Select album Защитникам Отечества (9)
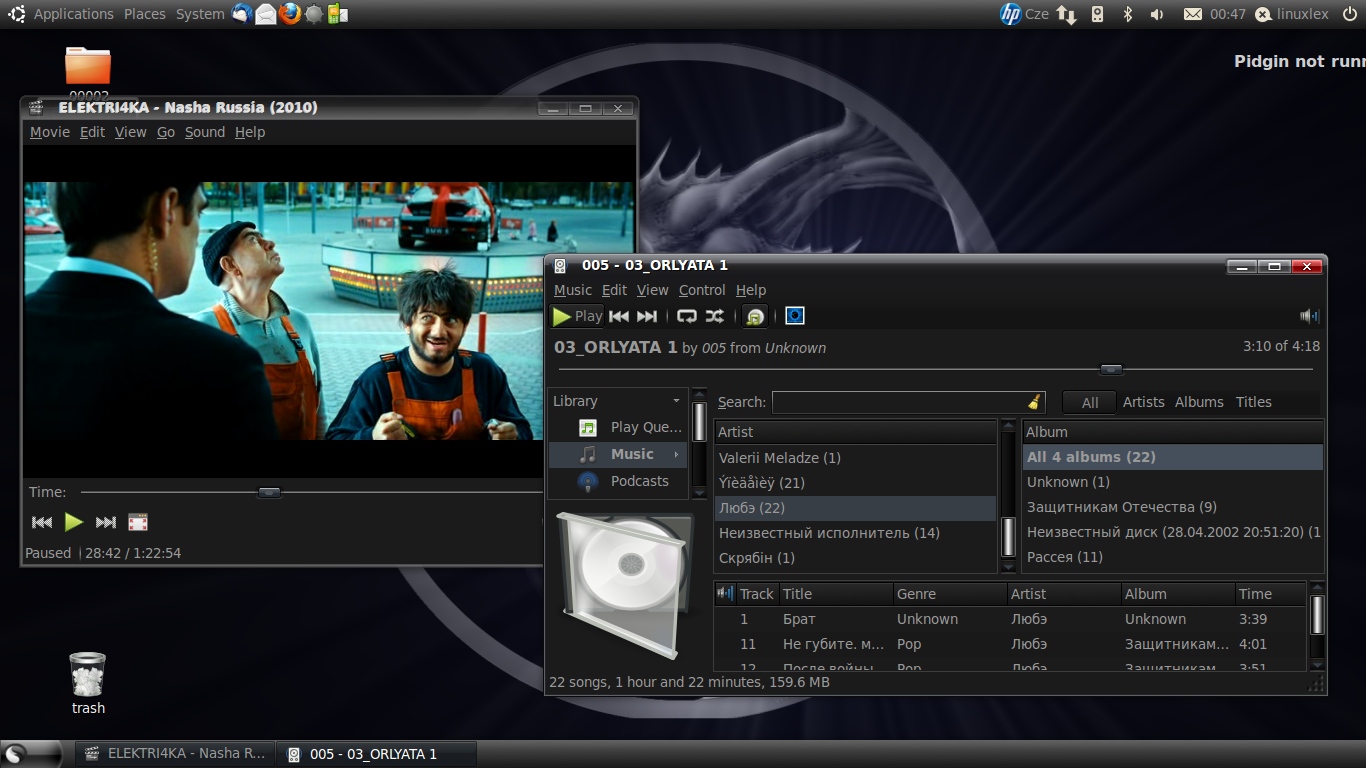The height and width of the screenshot is (768, 1366). click(x=1173, y=507)
